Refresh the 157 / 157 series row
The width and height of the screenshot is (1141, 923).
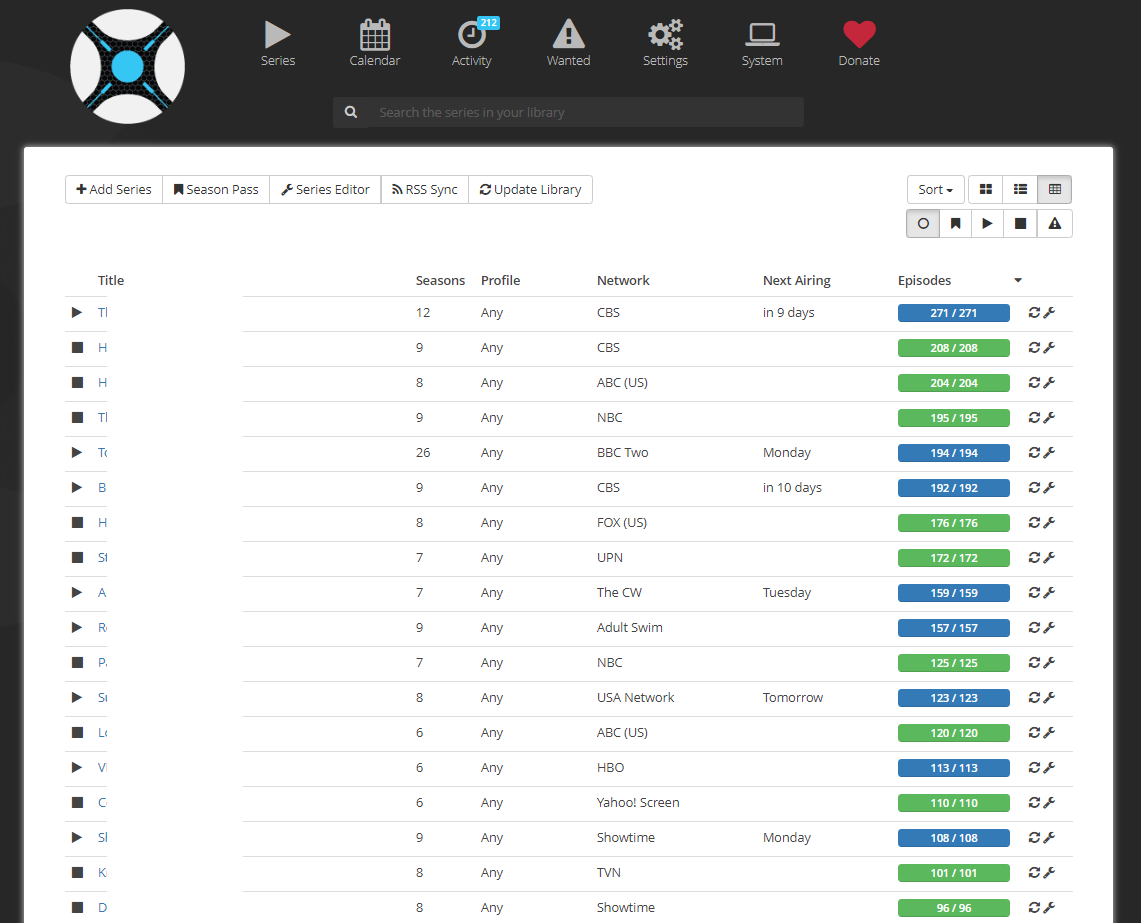(1034, 627)
